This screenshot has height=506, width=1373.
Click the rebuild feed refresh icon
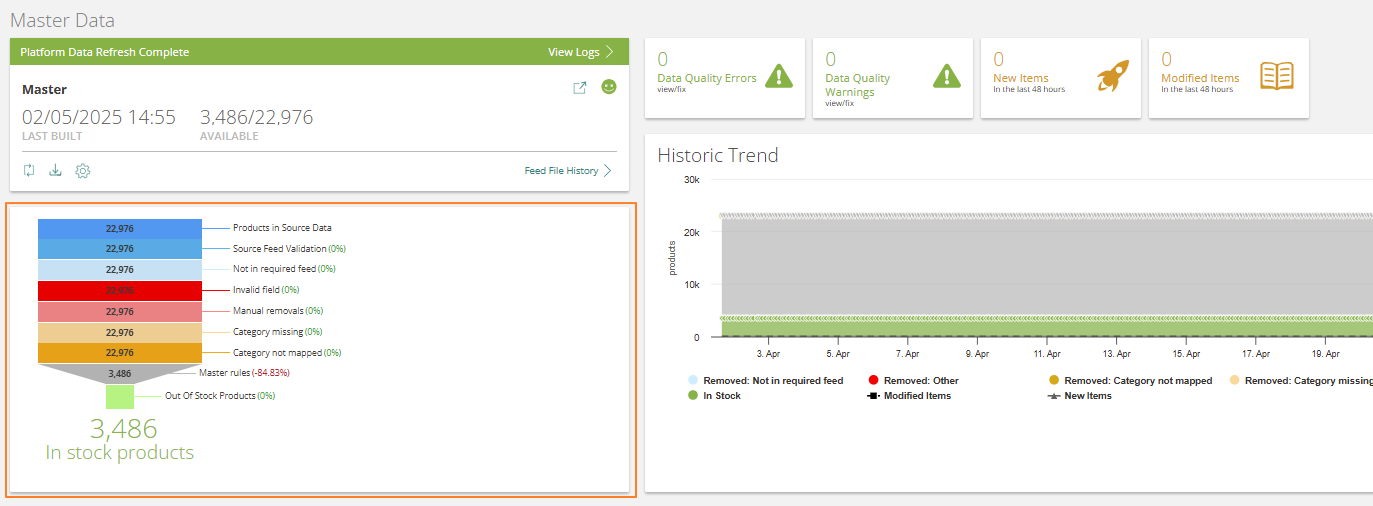coord(29,171)
